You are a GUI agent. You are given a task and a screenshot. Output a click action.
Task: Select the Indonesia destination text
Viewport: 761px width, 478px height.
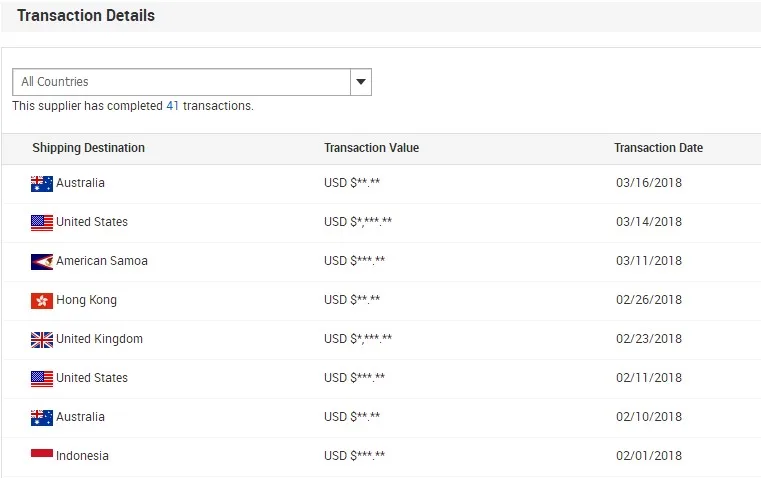pos(82,456)
